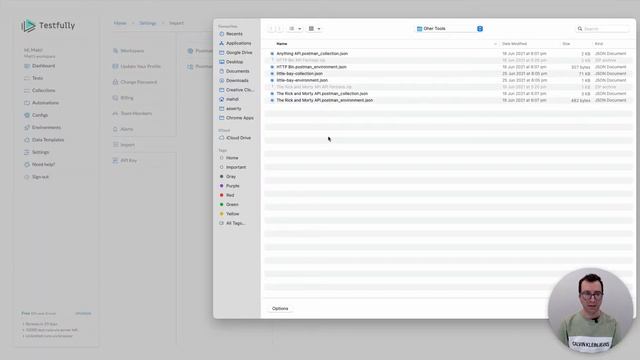Sort files by the Kind column
Viewport: 640px width, 360px height.
click(598, 44)
